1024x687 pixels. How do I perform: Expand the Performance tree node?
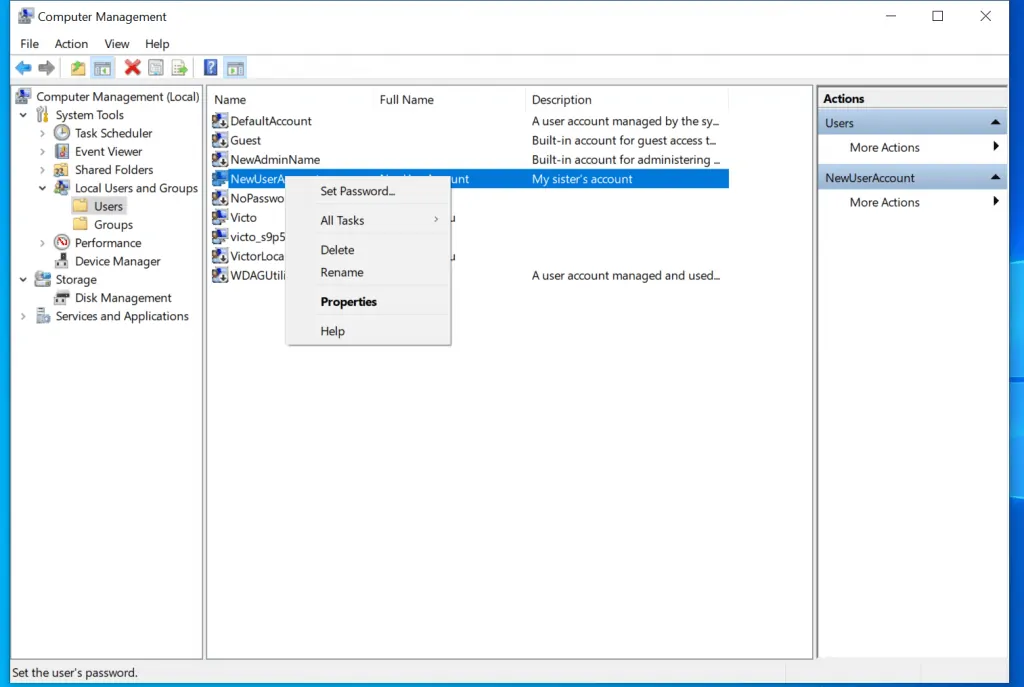pyautogui.click(x=42, y=242)
